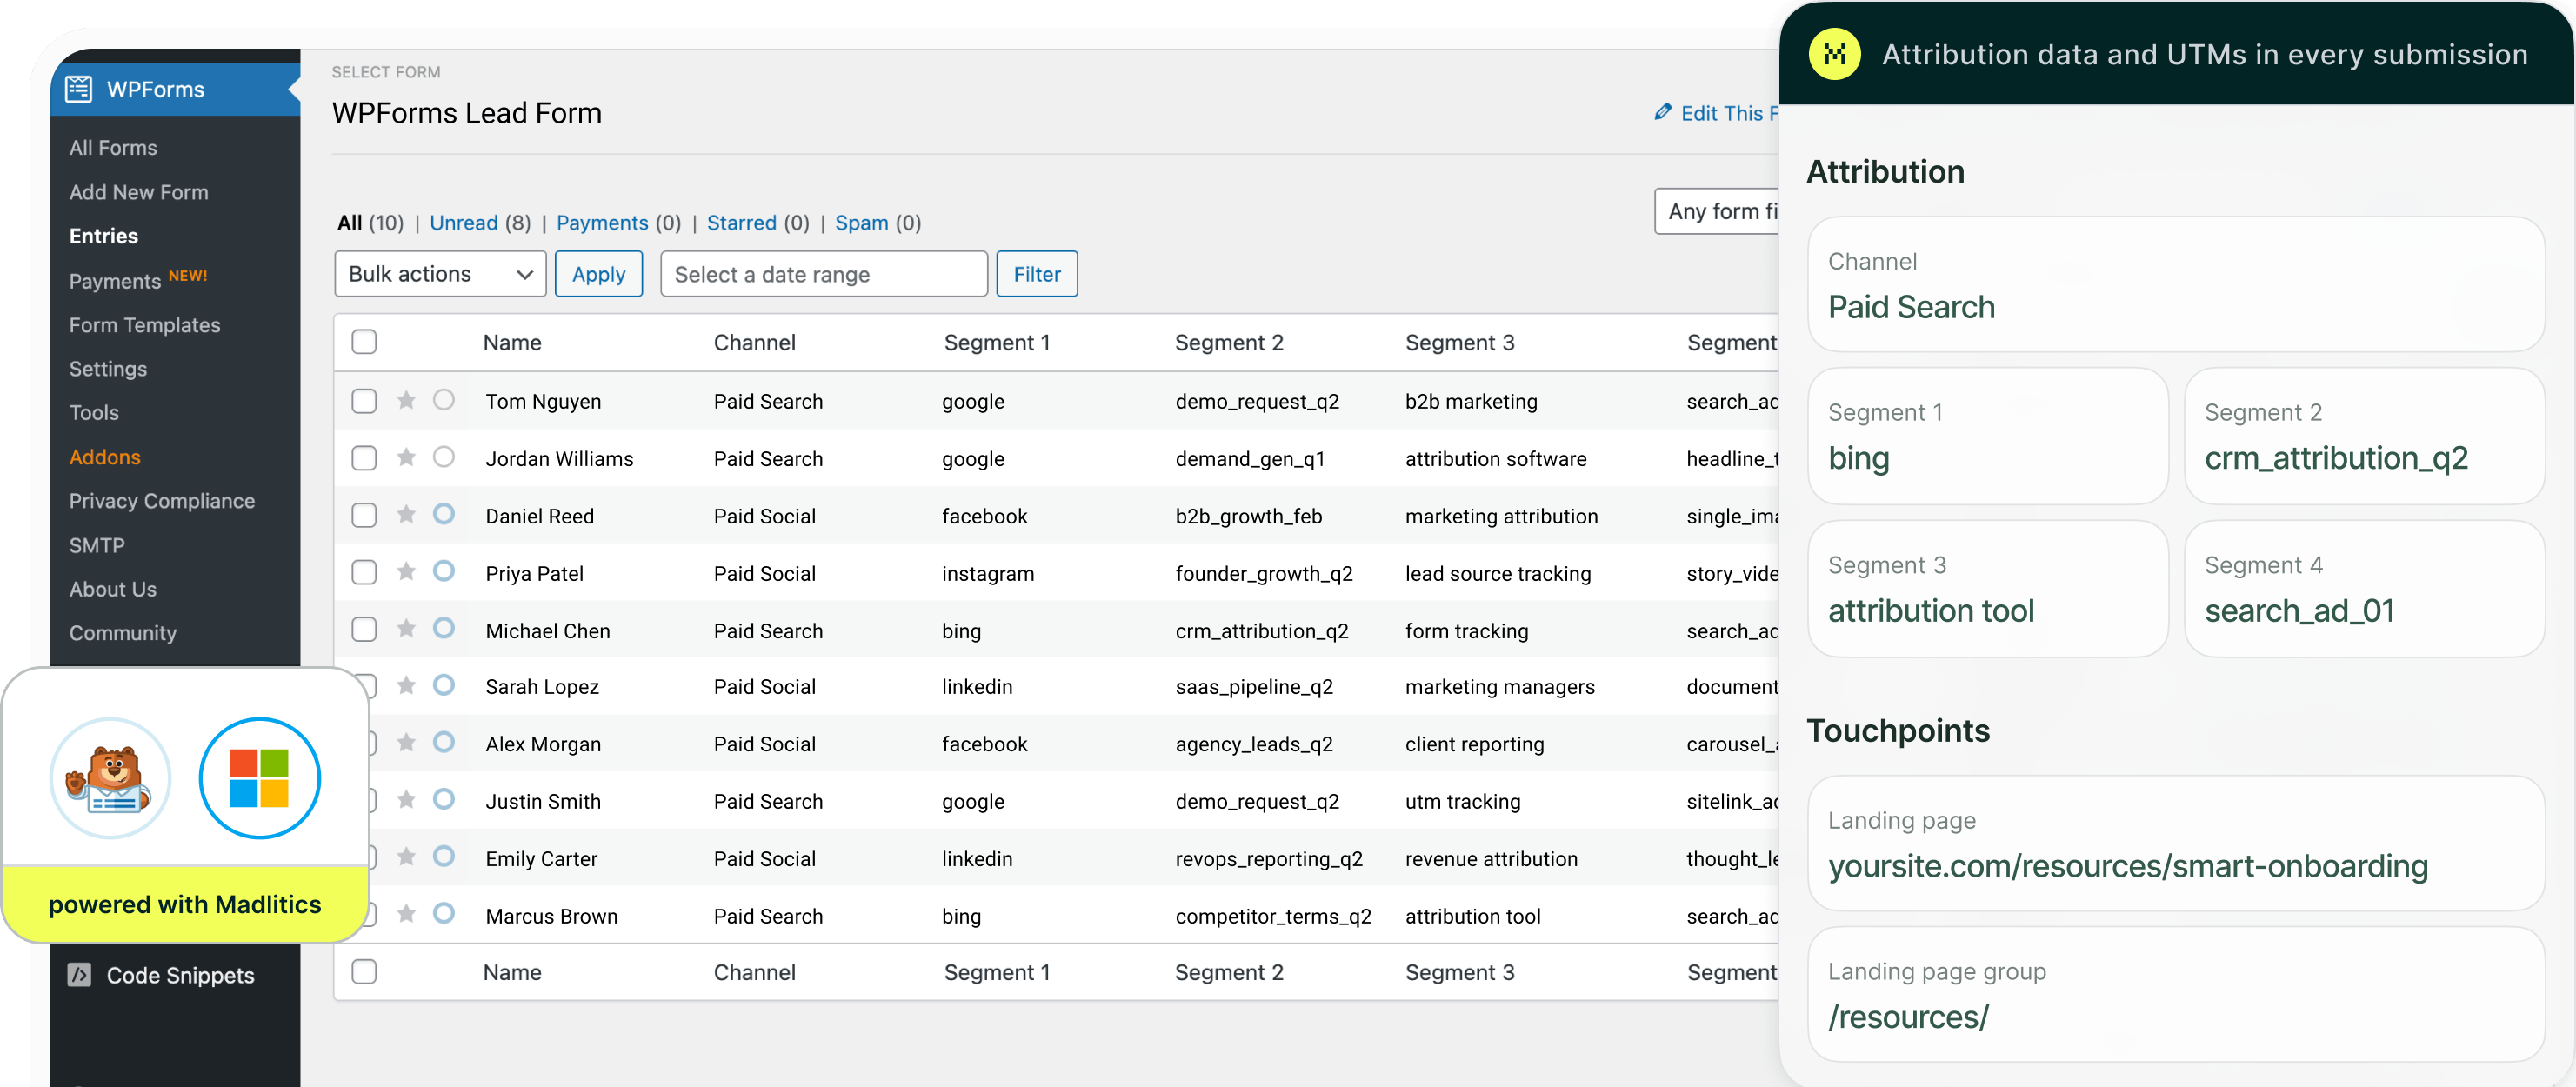Click the date range input field
The width and height of the screenshot is (2576, 1087).
(824, 274)
